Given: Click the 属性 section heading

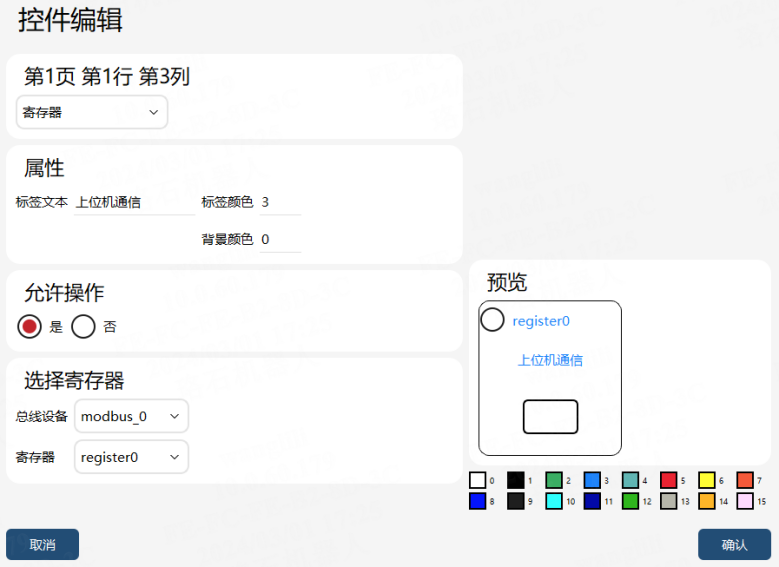Looking at the screenshot, I should click(x=44, y=168).
